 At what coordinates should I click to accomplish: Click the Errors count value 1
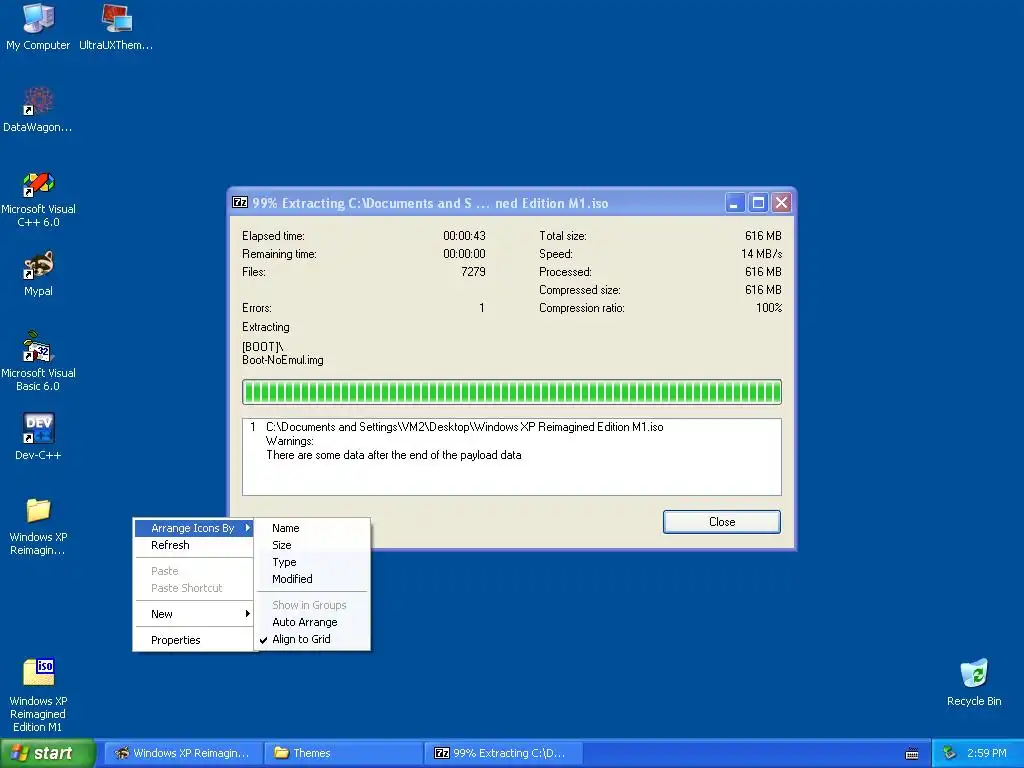tap(482, 308)
